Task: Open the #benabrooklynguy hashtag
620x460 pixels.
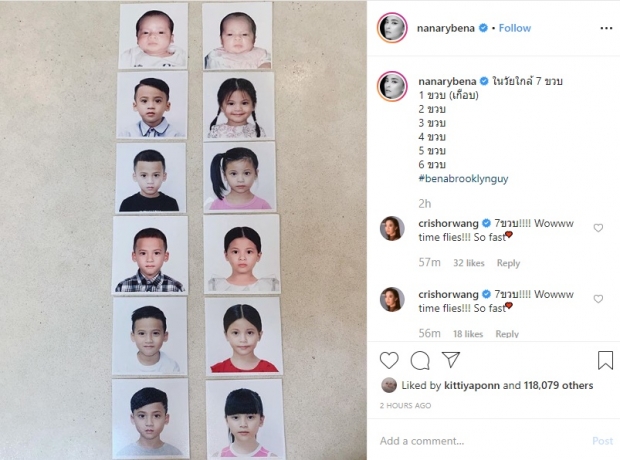Action: coord(463,179)
